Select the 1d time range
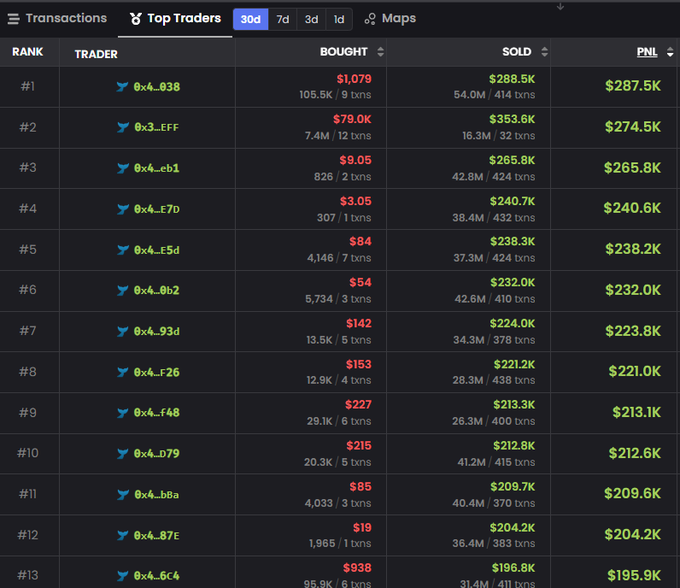This screenshot has width=680, height=588. tap(339, 19)
